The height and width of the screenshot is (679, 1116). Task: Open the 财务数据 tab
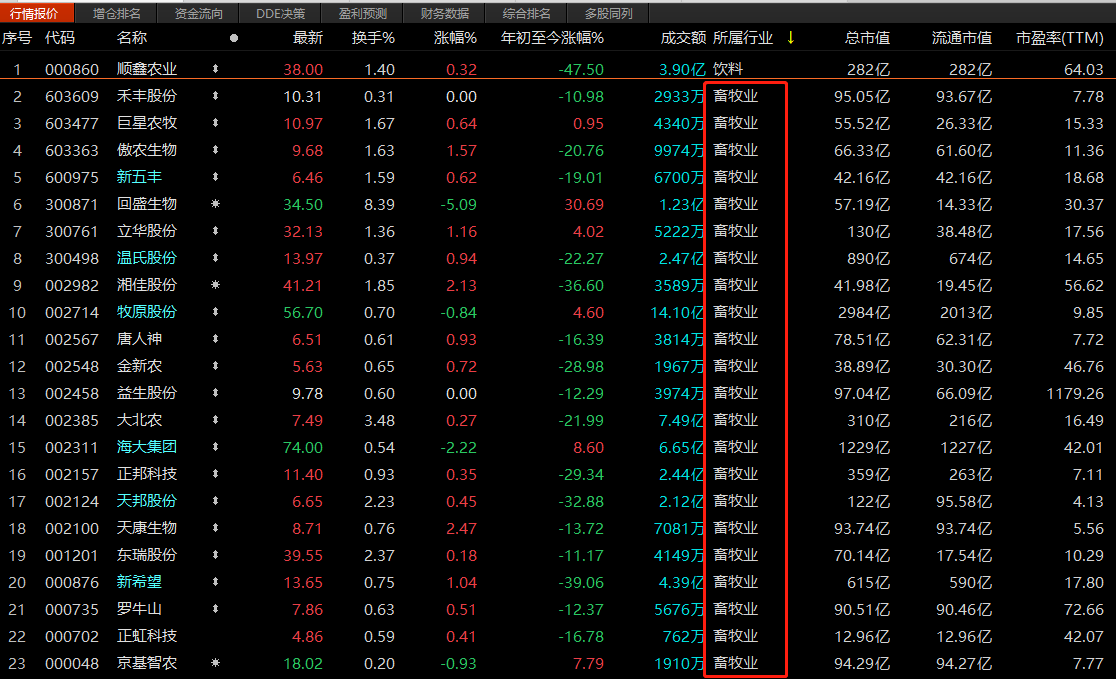point(445,13)
